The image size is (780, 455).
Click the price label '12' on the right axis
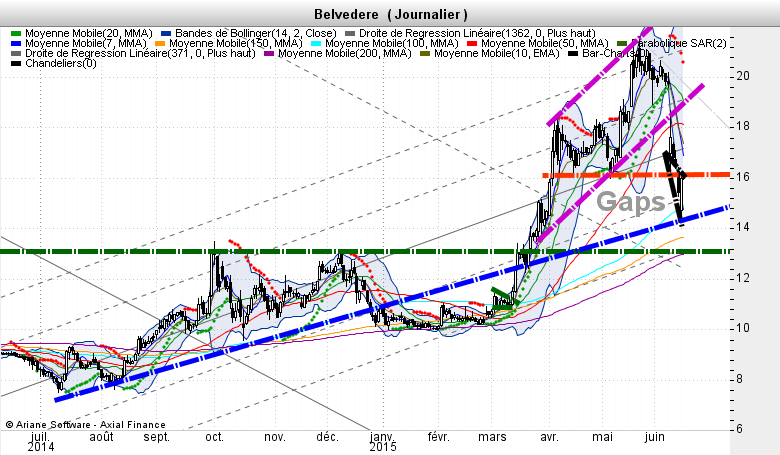pyautogui.click(x=744, y=278)
